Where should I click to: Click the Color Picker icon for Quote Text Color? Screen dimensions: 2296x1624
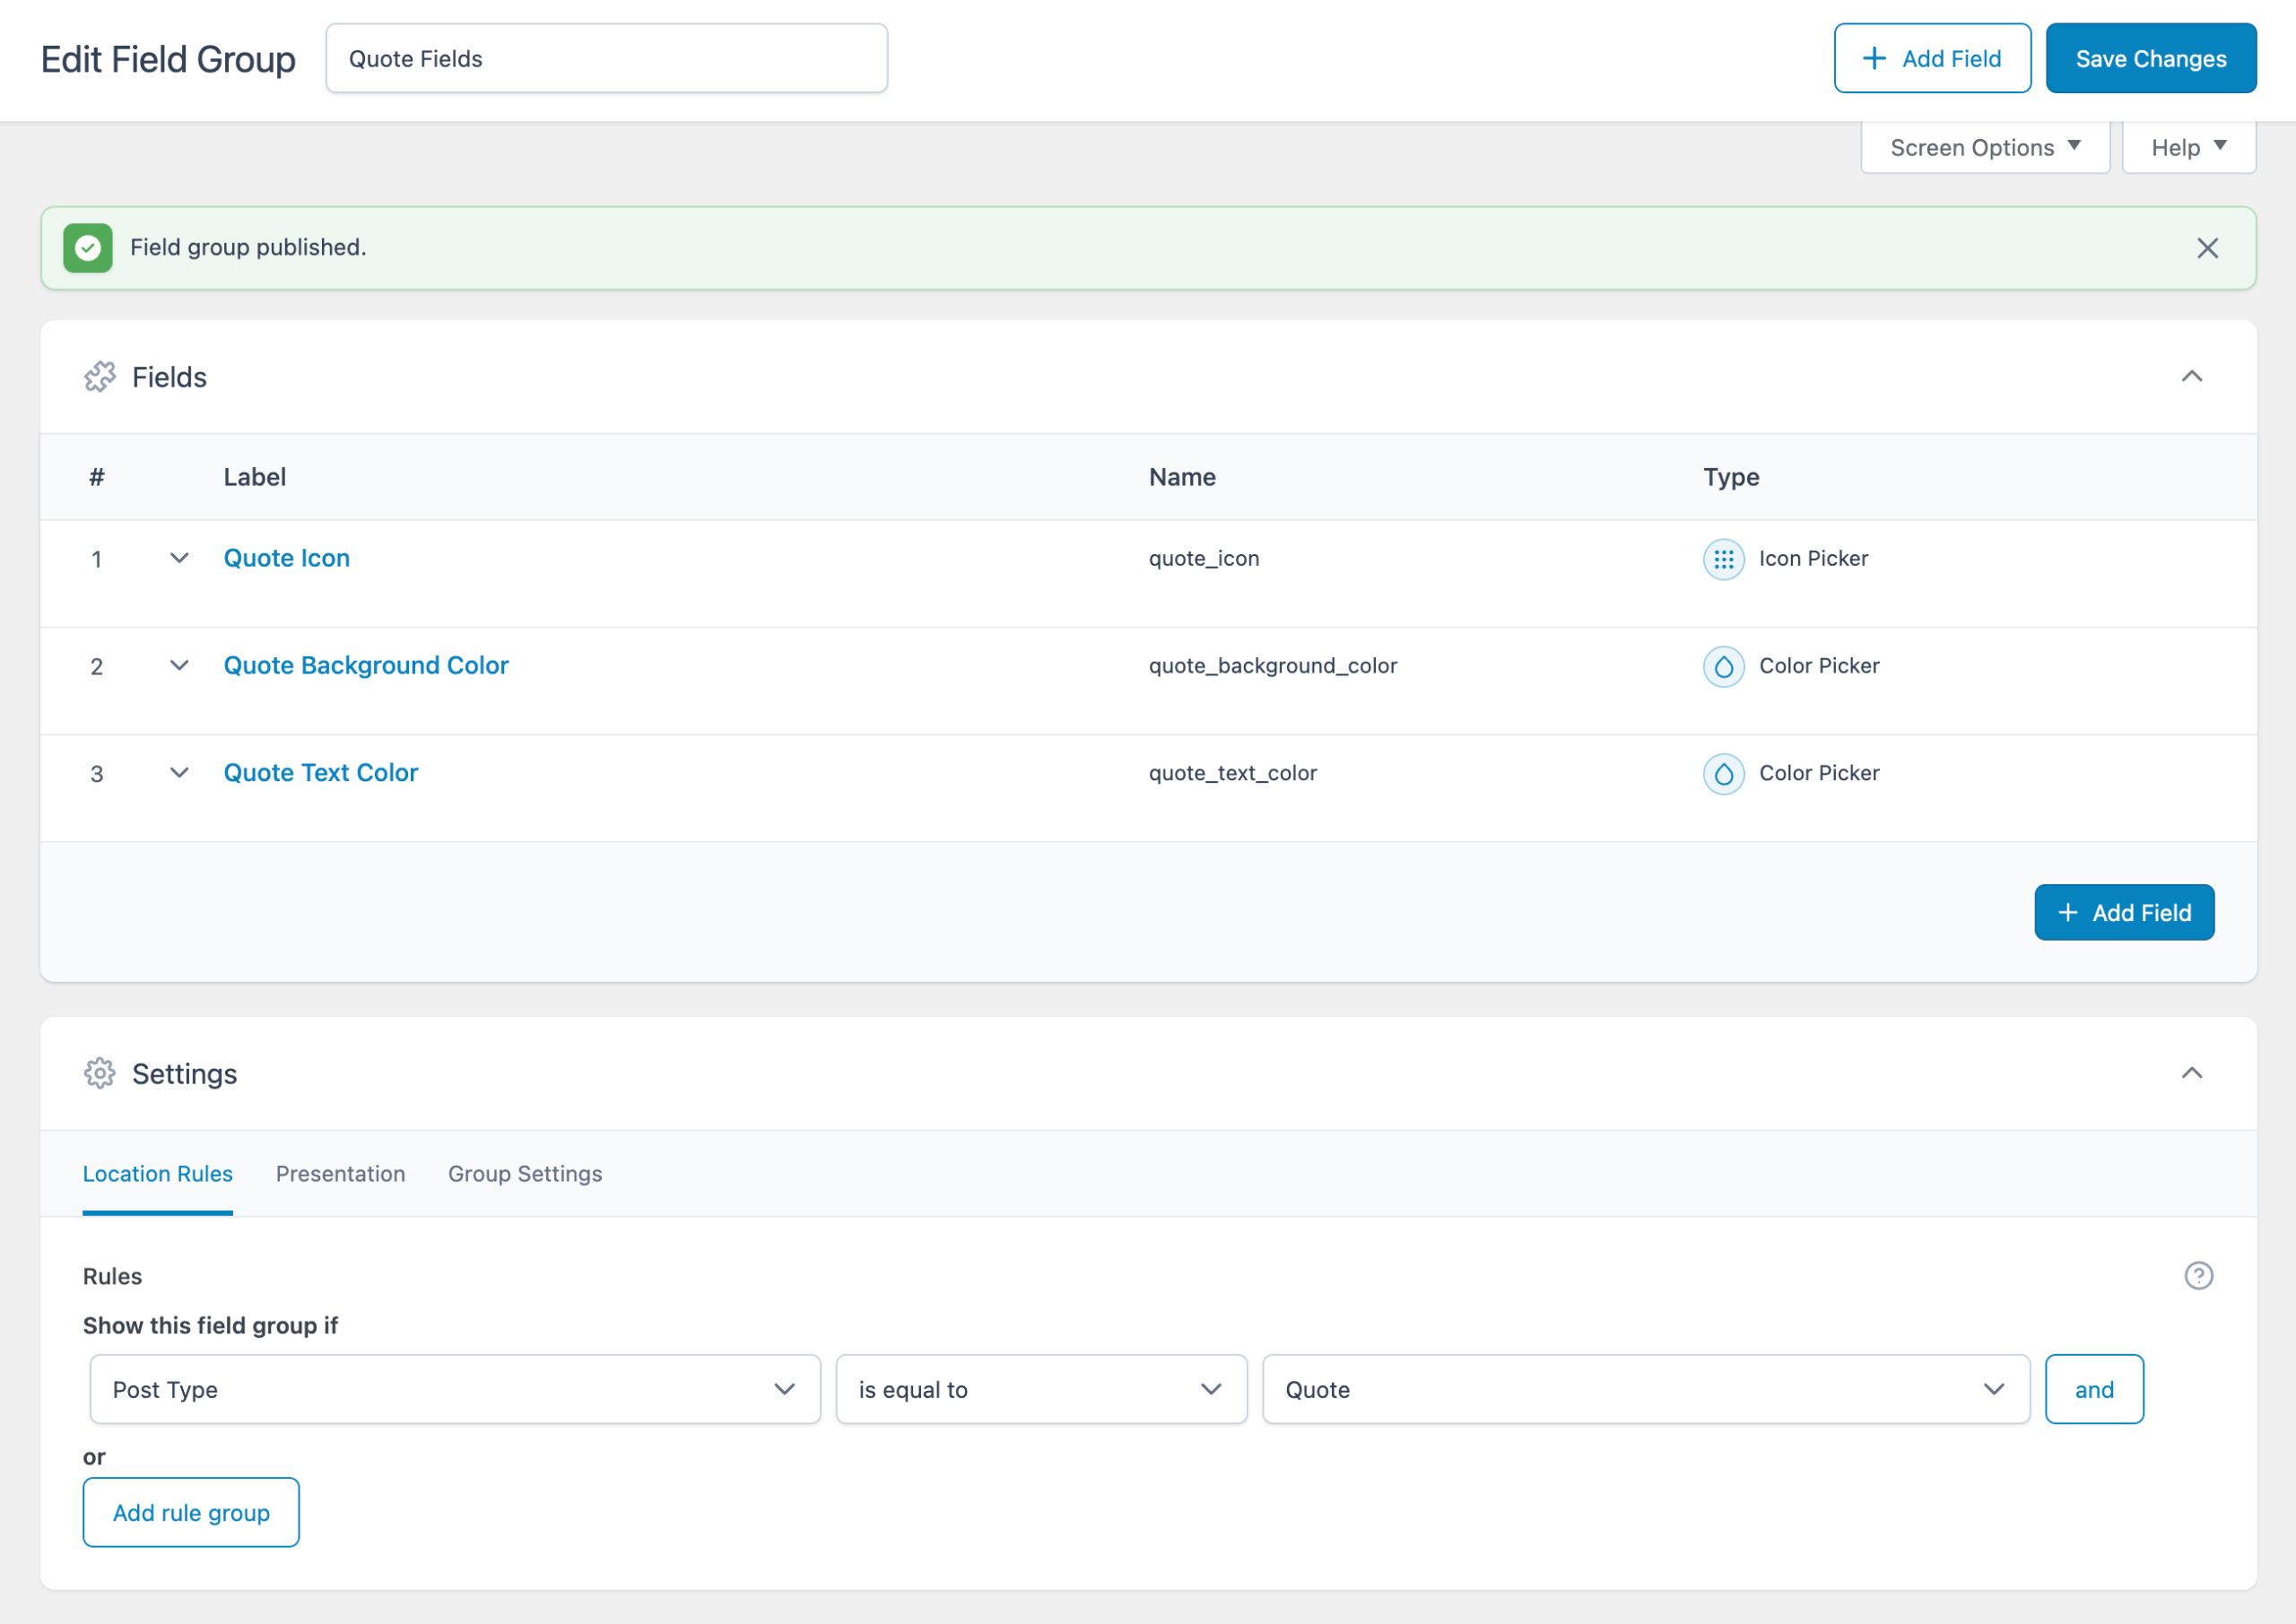click(x=1723, y=773)
